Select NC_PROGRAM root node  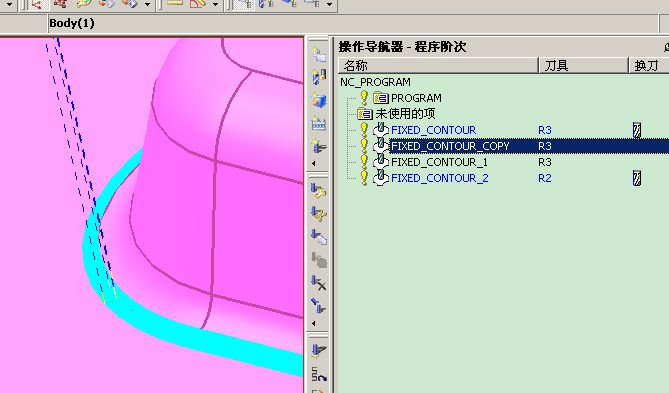[x=375, y=82]
